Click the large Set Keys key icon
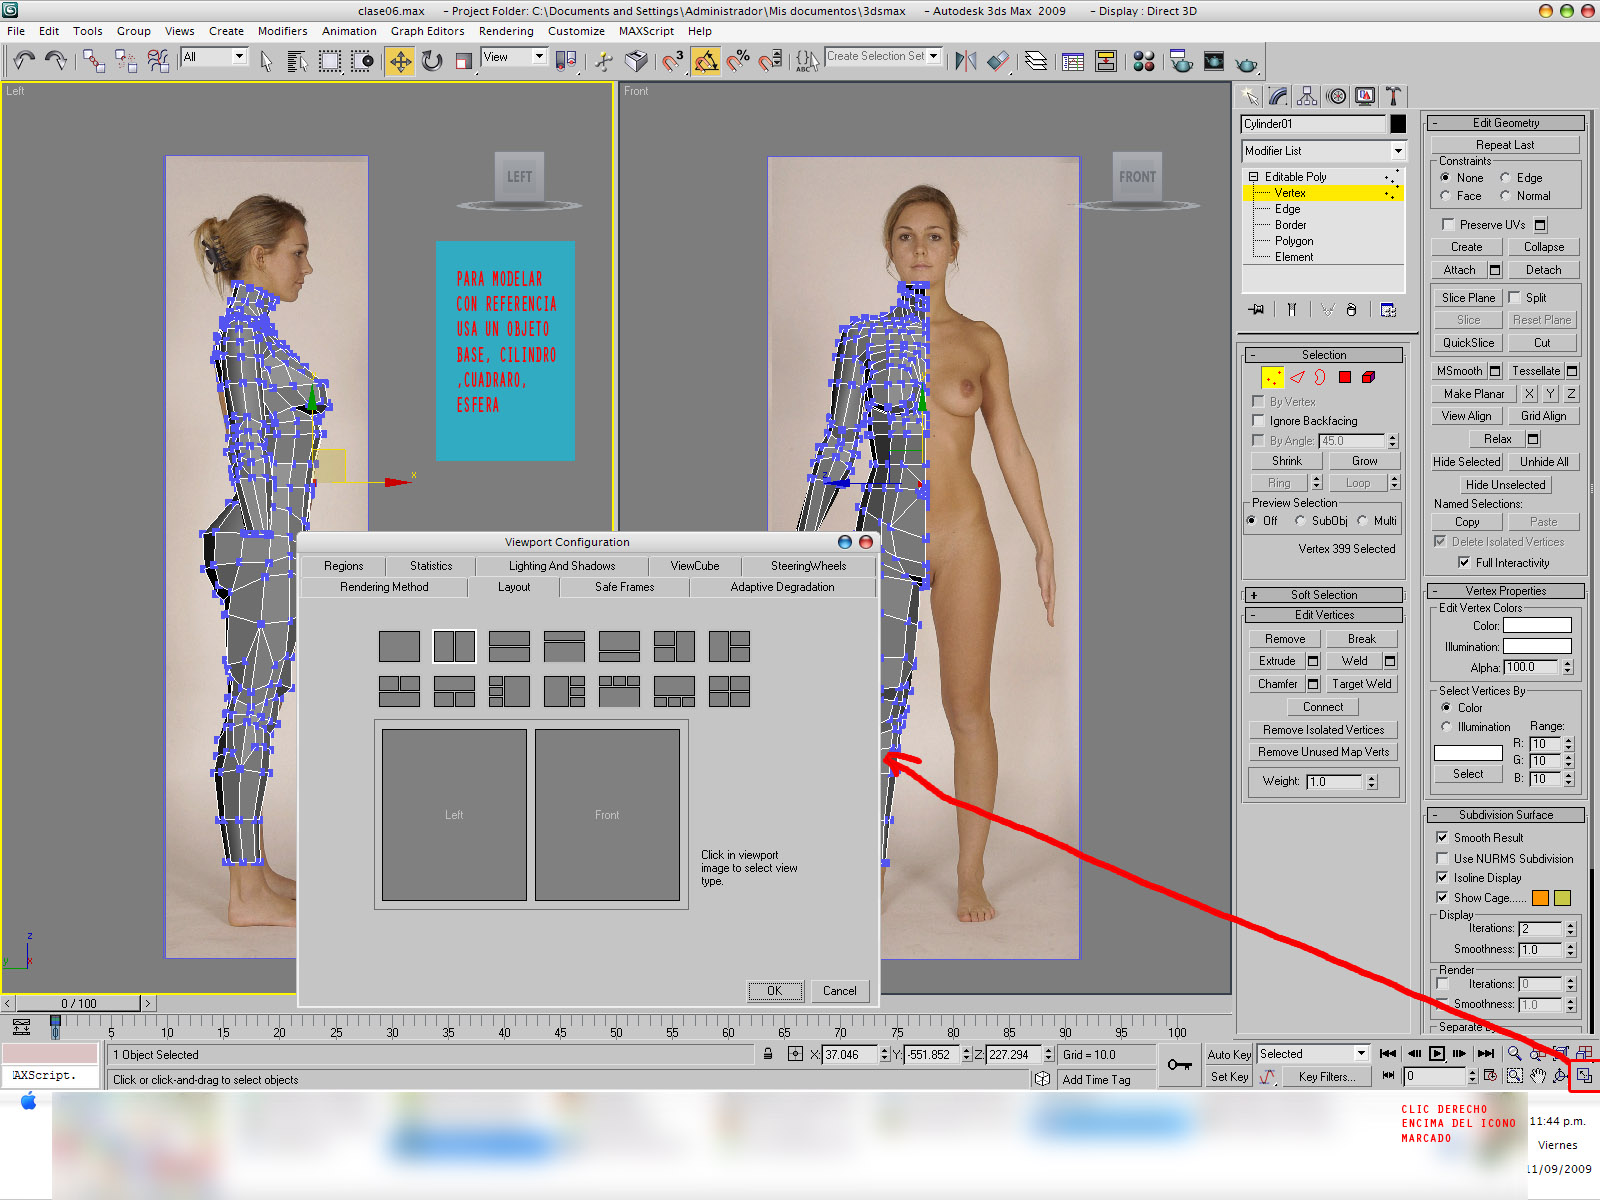The width and height of the screenshot is (1600, 1200). (1180, 1065)
